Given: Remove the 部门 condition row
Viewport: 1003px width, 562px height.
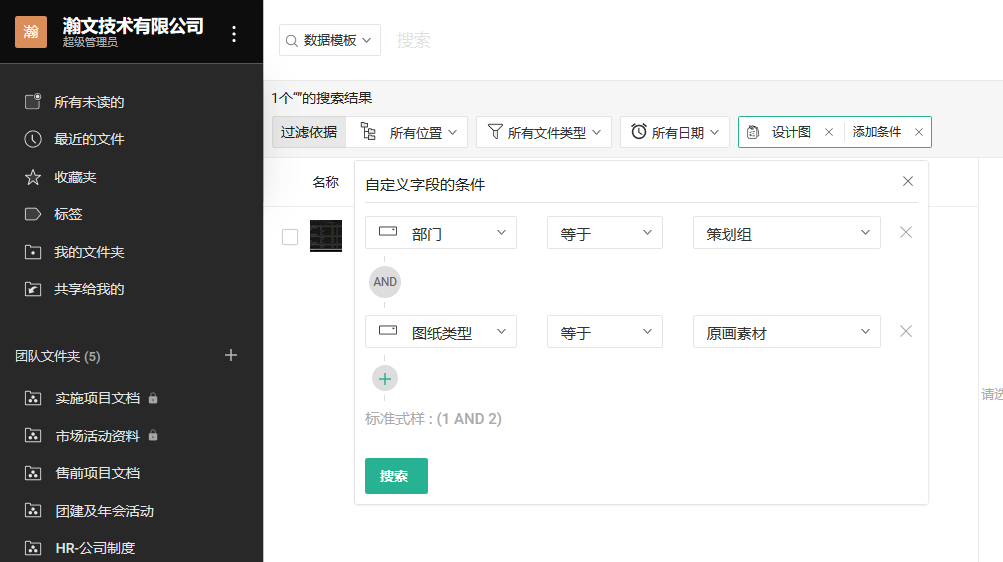Looking at the screenshot, I should coord(906,232).
